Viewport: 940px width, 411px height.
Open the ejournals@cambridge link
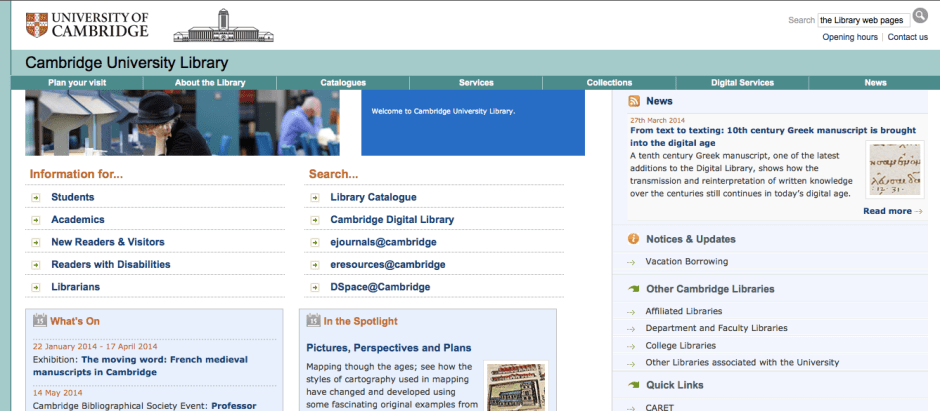pyautogui.click(x=384, y=242)
